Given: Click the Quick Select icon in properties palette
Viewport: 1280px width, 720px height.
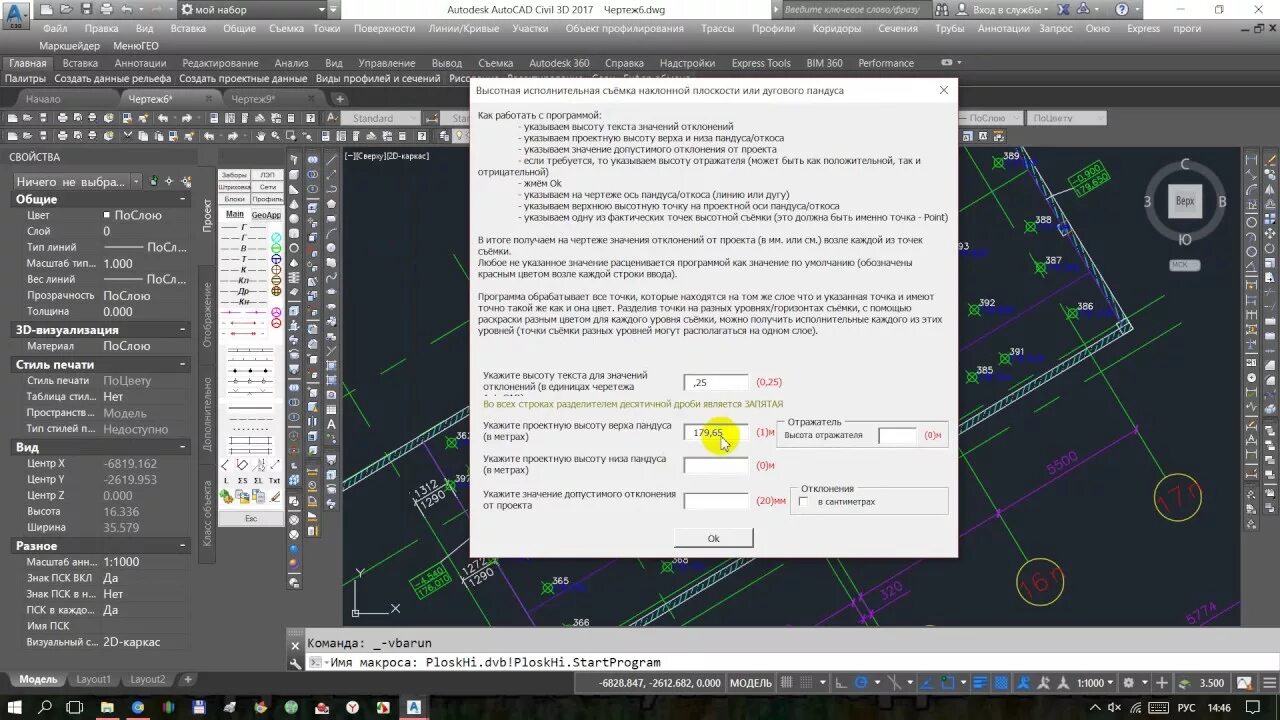Looking at the screenshot, I should coord(185,182).
